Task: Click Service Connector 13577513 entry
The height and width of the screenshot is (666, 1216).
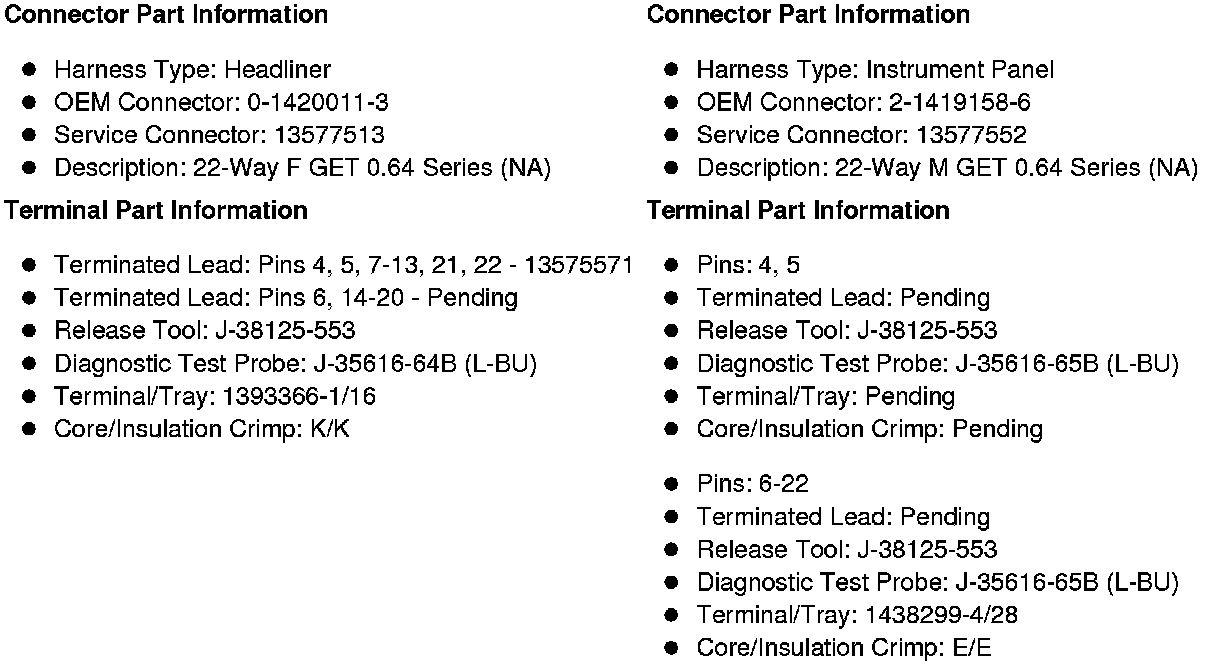Action: coord(219,135)
